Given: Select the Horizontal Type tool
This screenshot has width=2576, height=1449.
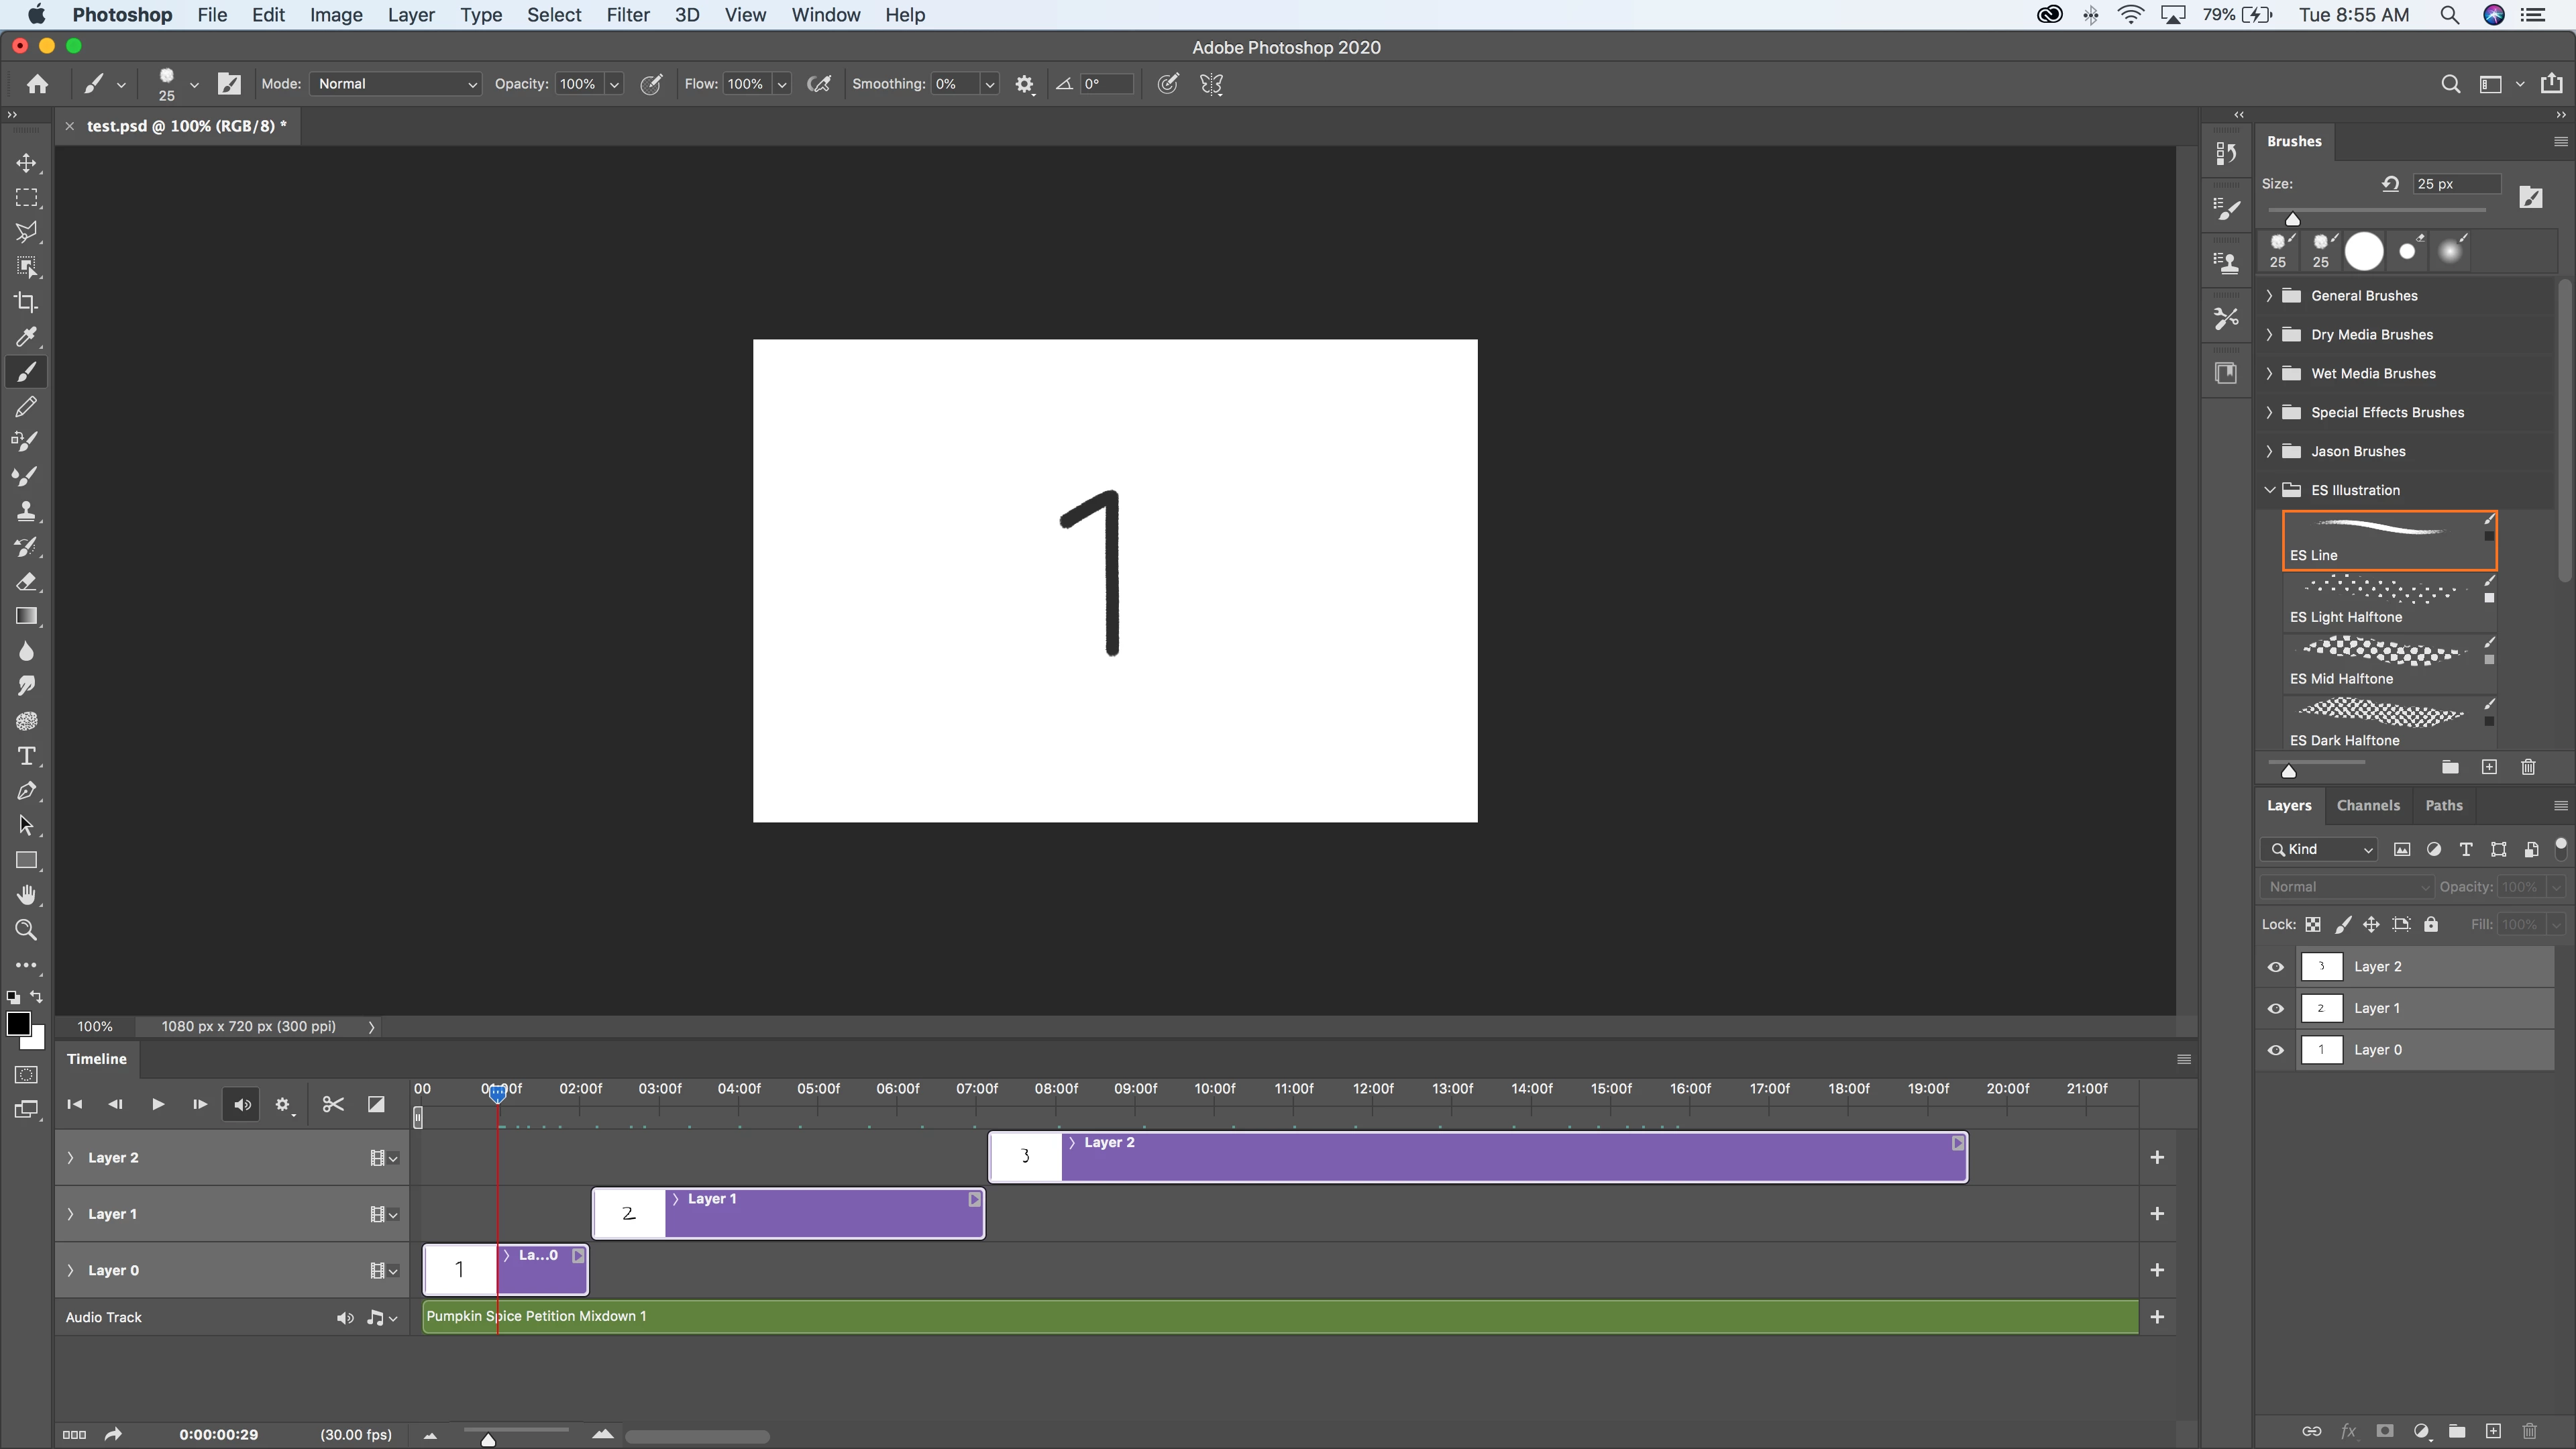Looking at the screenshot, I should point(26,756).
